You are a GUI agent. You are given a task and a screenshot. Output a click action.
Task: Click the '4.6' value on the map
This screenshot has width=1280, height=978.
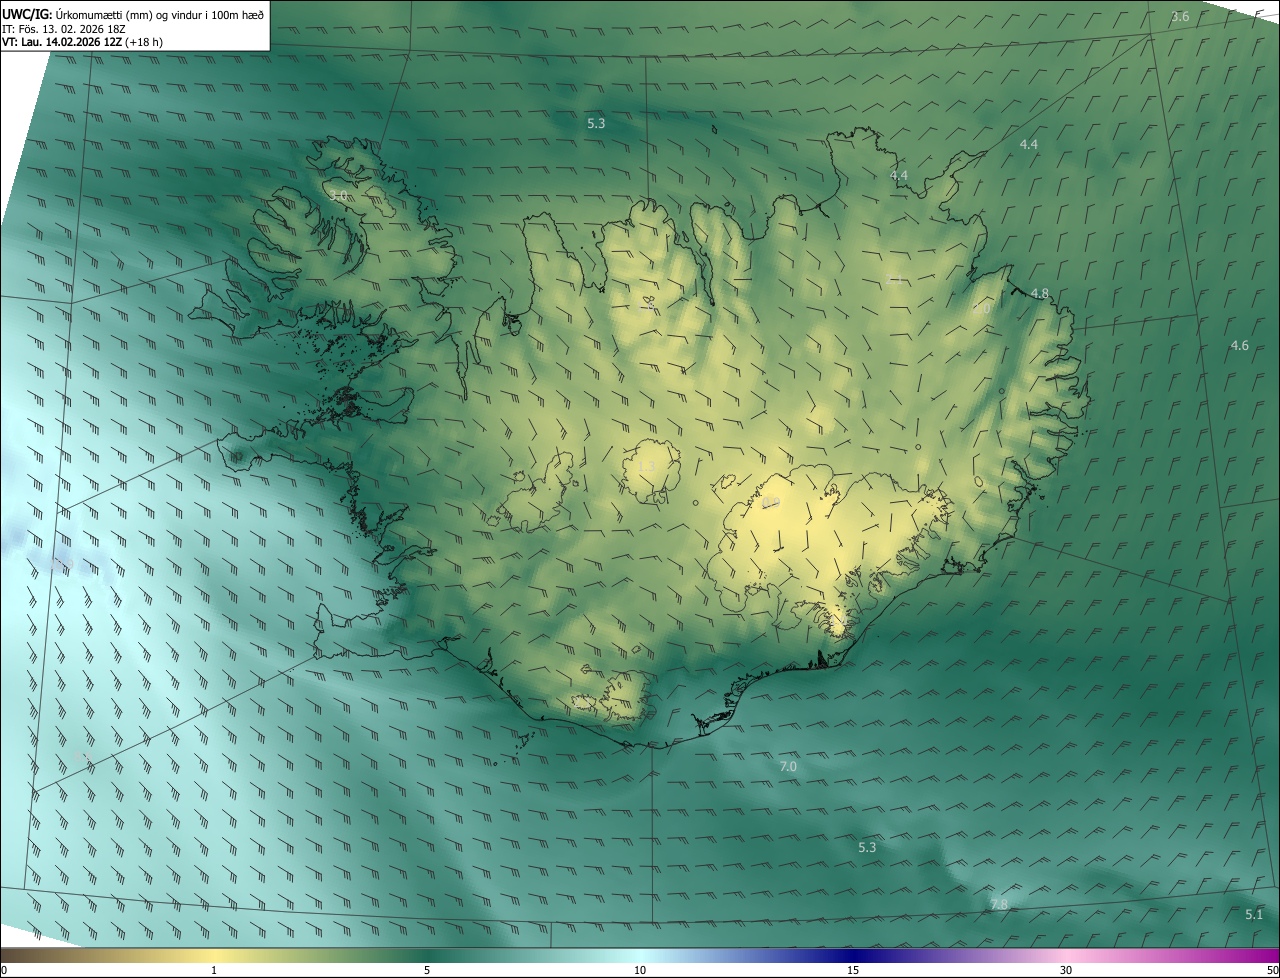tap(1239, 345)
